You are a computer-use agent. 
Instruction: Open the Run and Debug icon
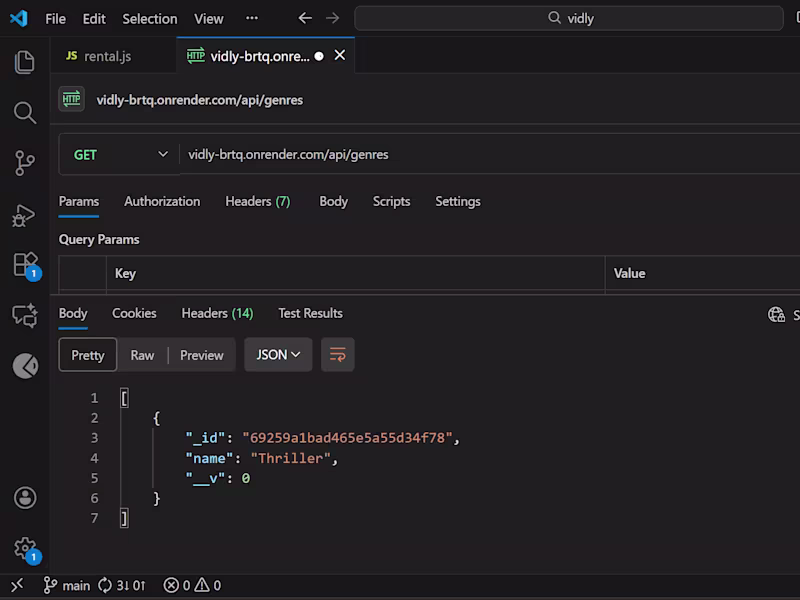pos(25,213)
